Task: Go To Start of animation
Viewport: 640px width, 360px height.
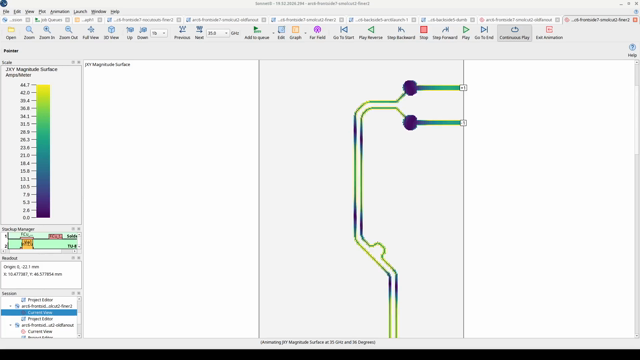Action: 344,33
